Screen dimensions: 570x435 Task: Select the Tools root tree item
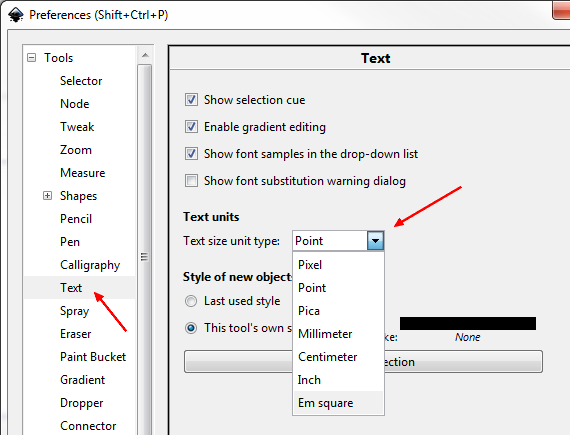pyautogui.click(x=59, y=58)
